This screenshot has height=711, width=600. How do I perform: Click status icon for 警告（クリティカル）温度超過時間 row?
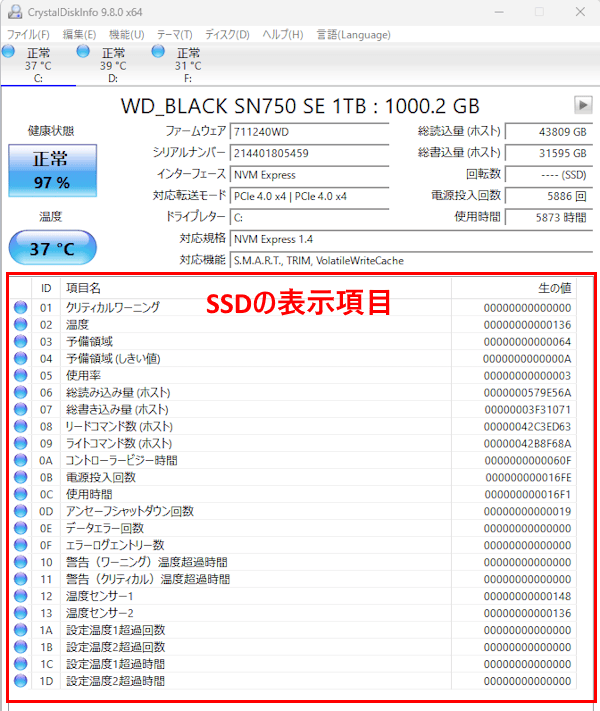(x=20, y=579)
